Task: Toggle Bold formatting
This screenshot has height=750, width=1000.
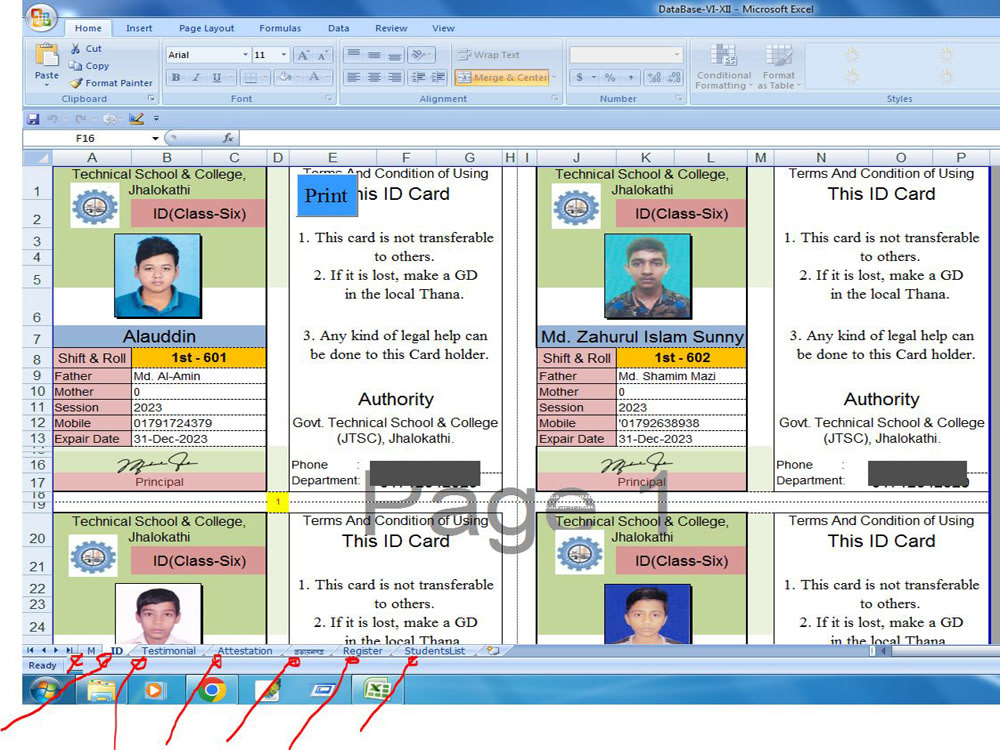Action: coord(176,78)
